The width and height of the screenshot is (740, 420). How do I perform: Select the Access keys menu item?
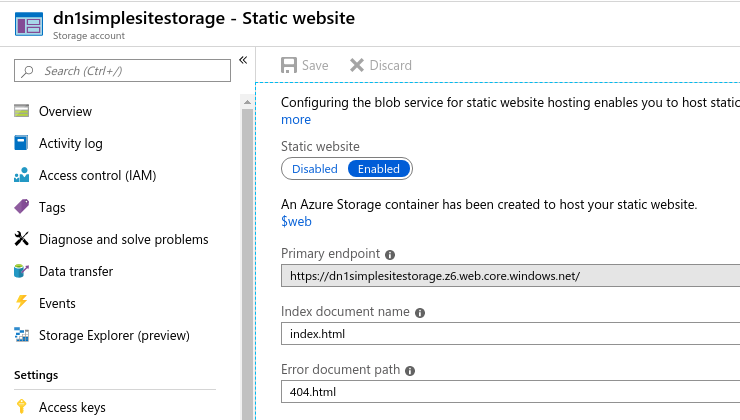pyautogui.click(x=72, y=407)
